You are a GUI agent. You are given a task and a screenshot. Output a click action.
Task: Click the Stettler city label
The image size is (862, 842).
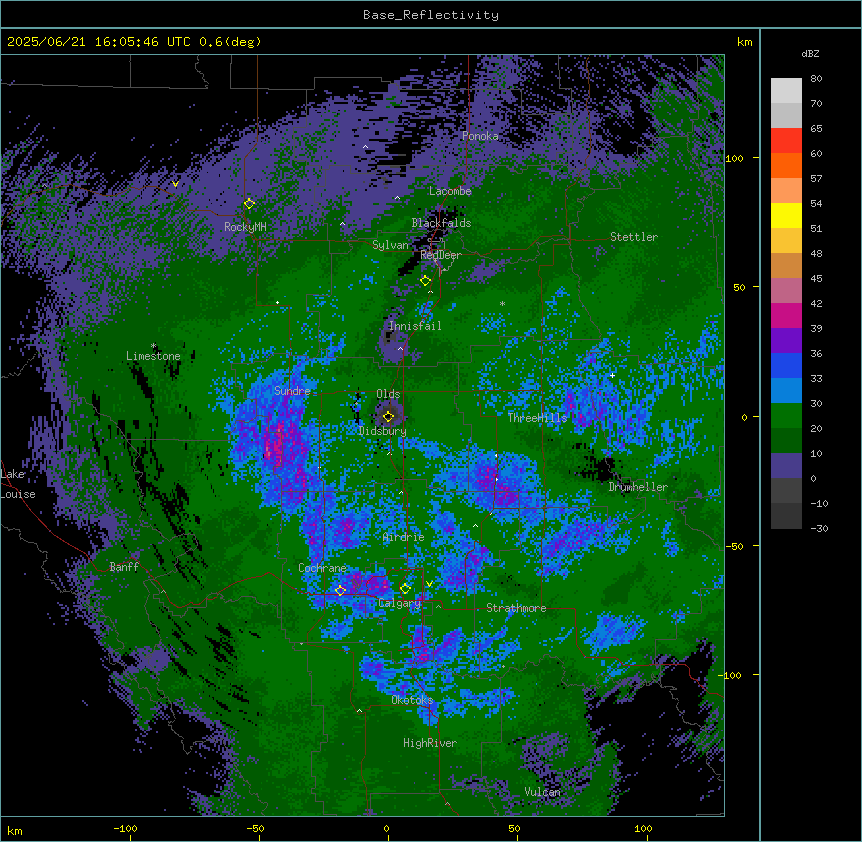pyautogui.click(x=634, y=237)
